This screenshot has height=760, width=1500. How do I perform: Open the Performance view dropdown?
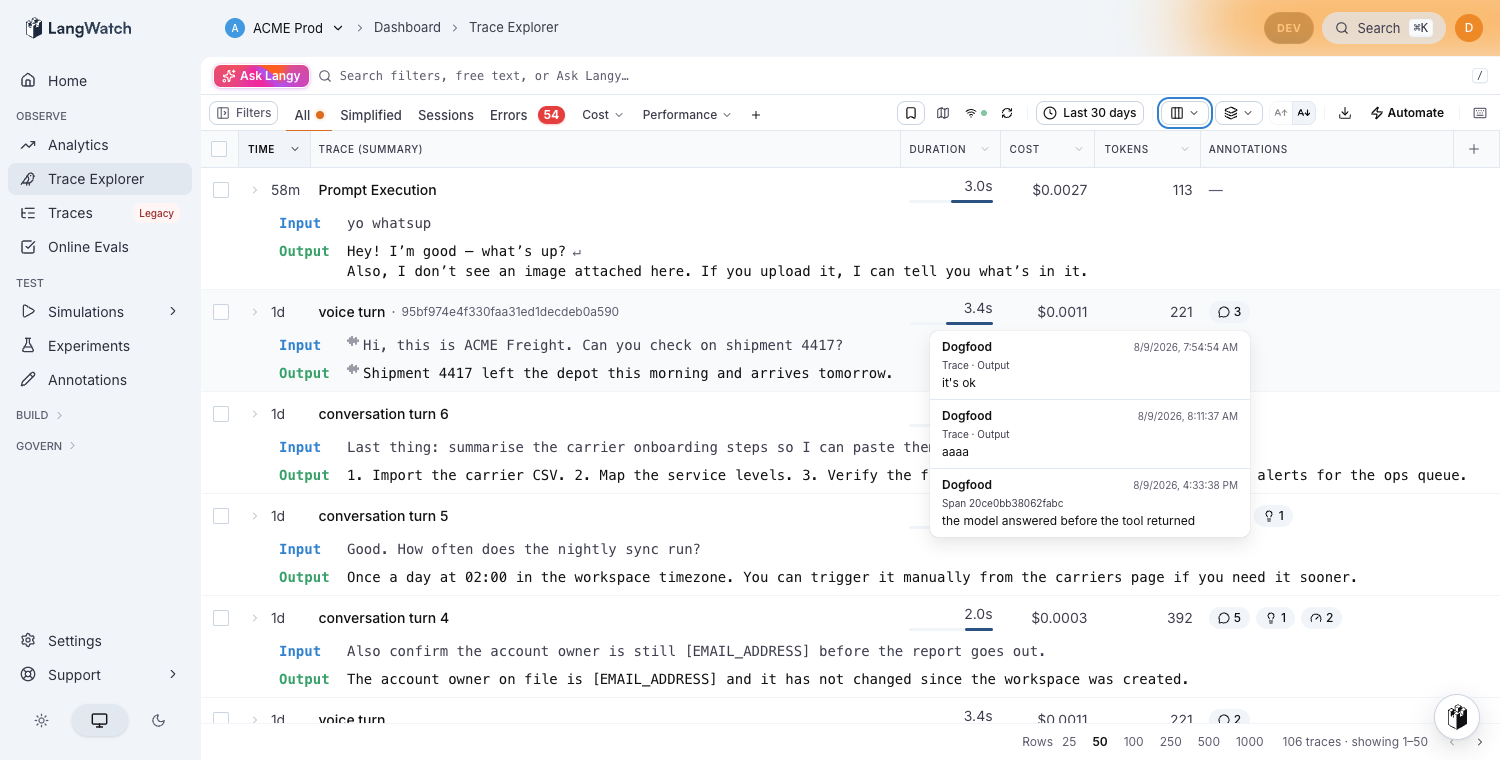coord(687,115)
